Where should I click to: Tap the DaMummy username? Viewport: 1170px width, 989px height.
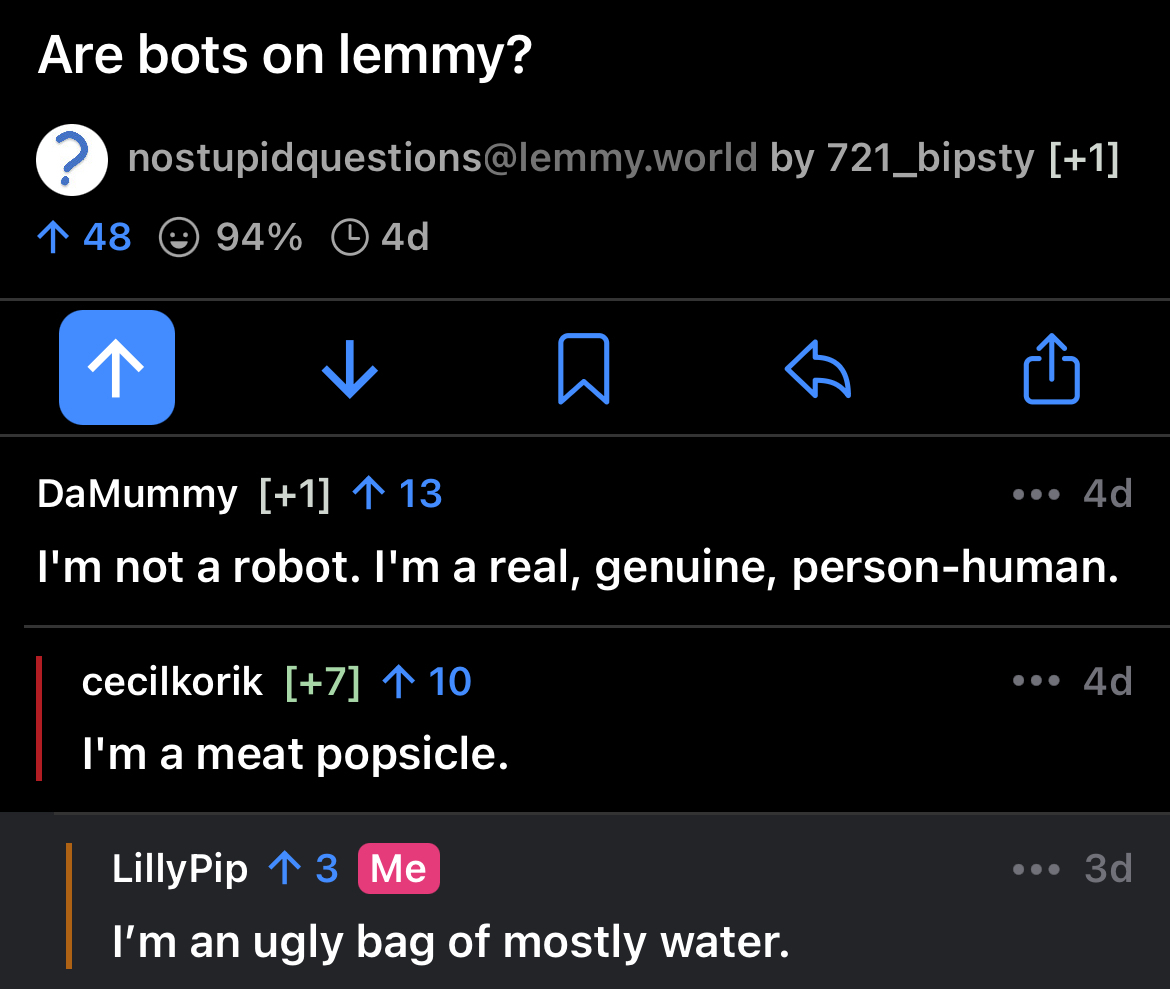pos(137,494)
